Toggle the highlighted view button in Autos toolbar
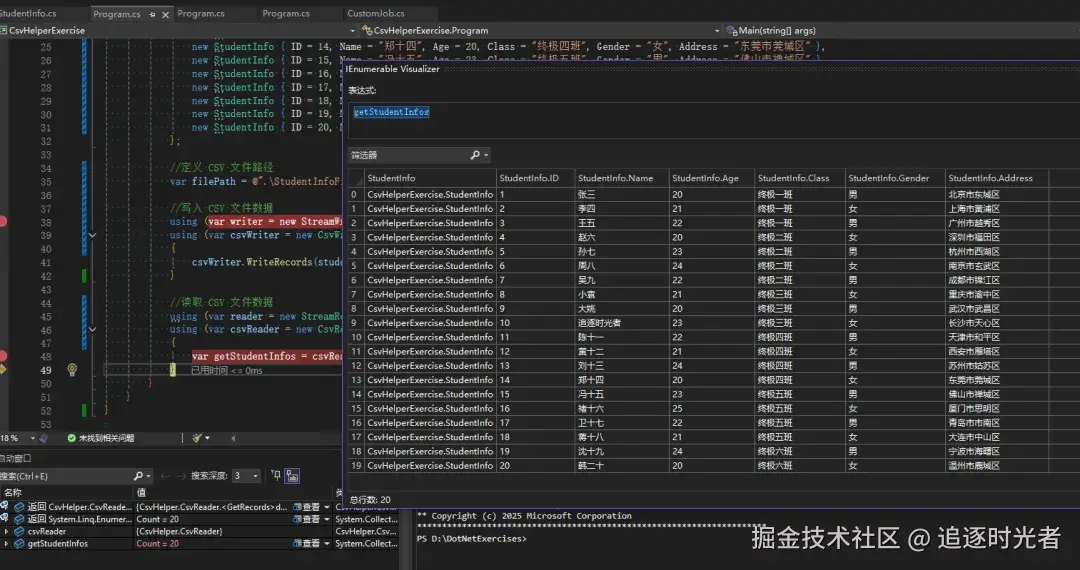 point(292,476)
